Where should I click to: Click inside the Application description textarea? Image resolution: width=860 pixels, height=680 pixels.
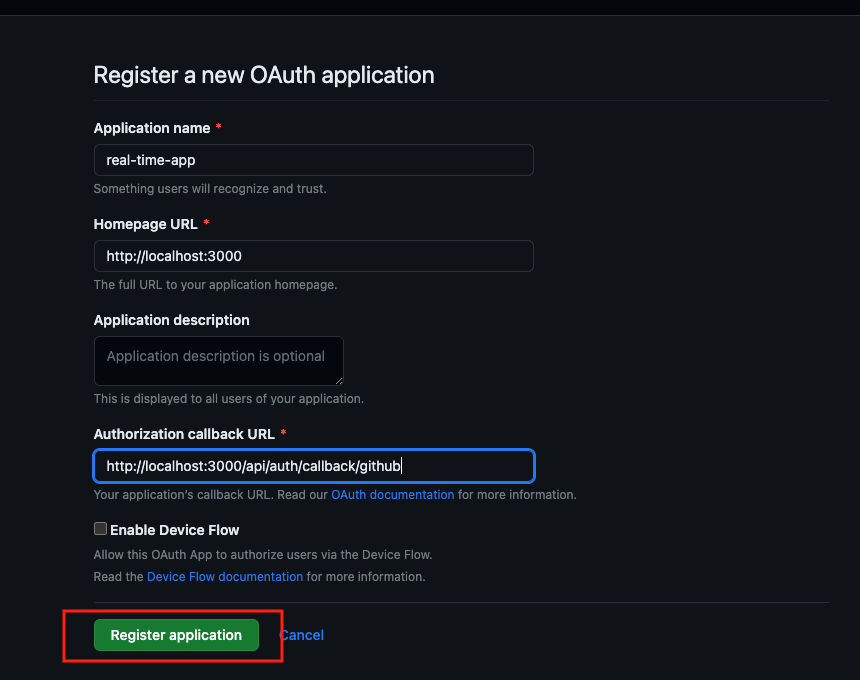(218, 360)
